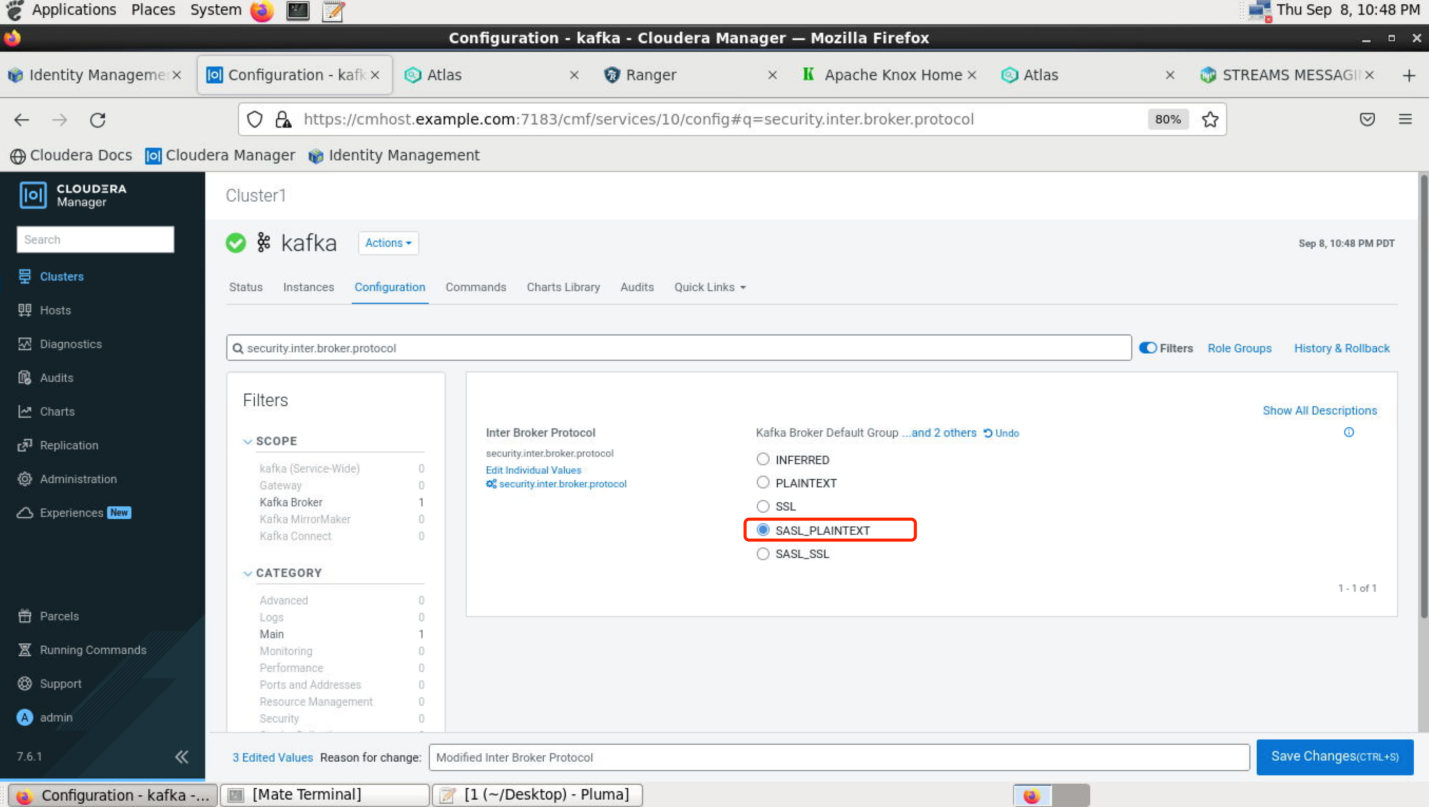Switch to the Commands tab

pos(476,288)
